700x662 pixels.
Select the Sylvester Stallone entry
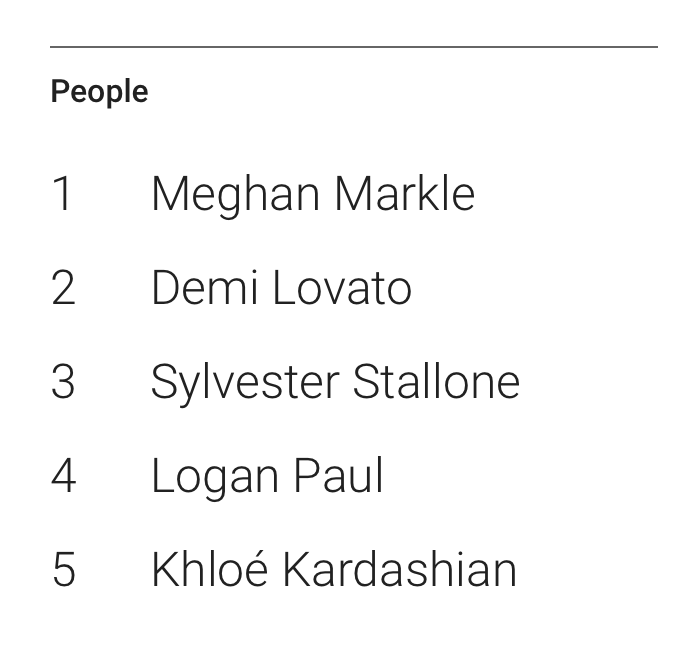click(x=336, y=383)
